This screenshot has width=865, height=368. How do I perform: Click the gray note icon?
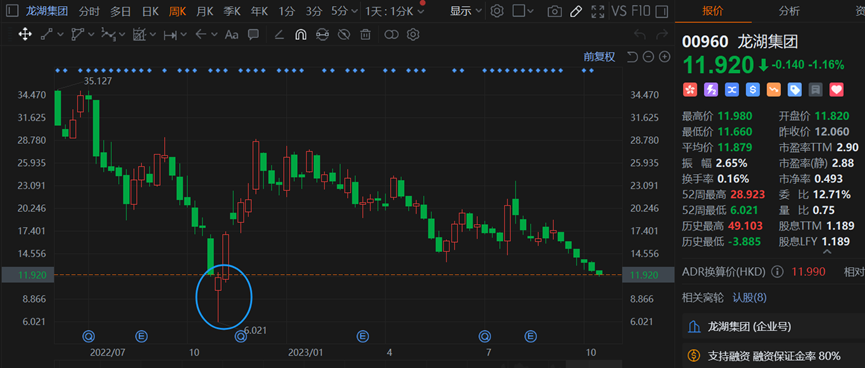(x=816, y=90)
